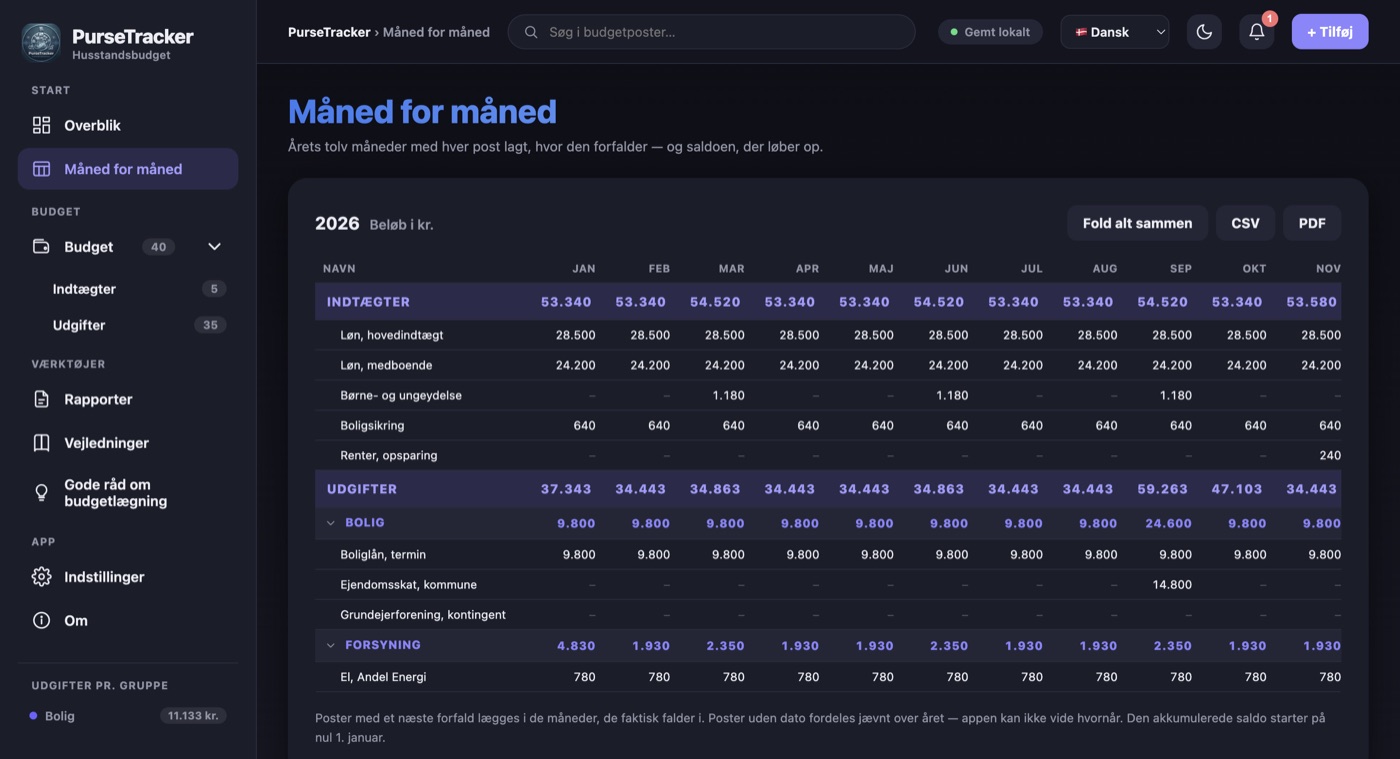Click the NOV column header
This screenshot has height=759, width=1400.
point(1328,269)
